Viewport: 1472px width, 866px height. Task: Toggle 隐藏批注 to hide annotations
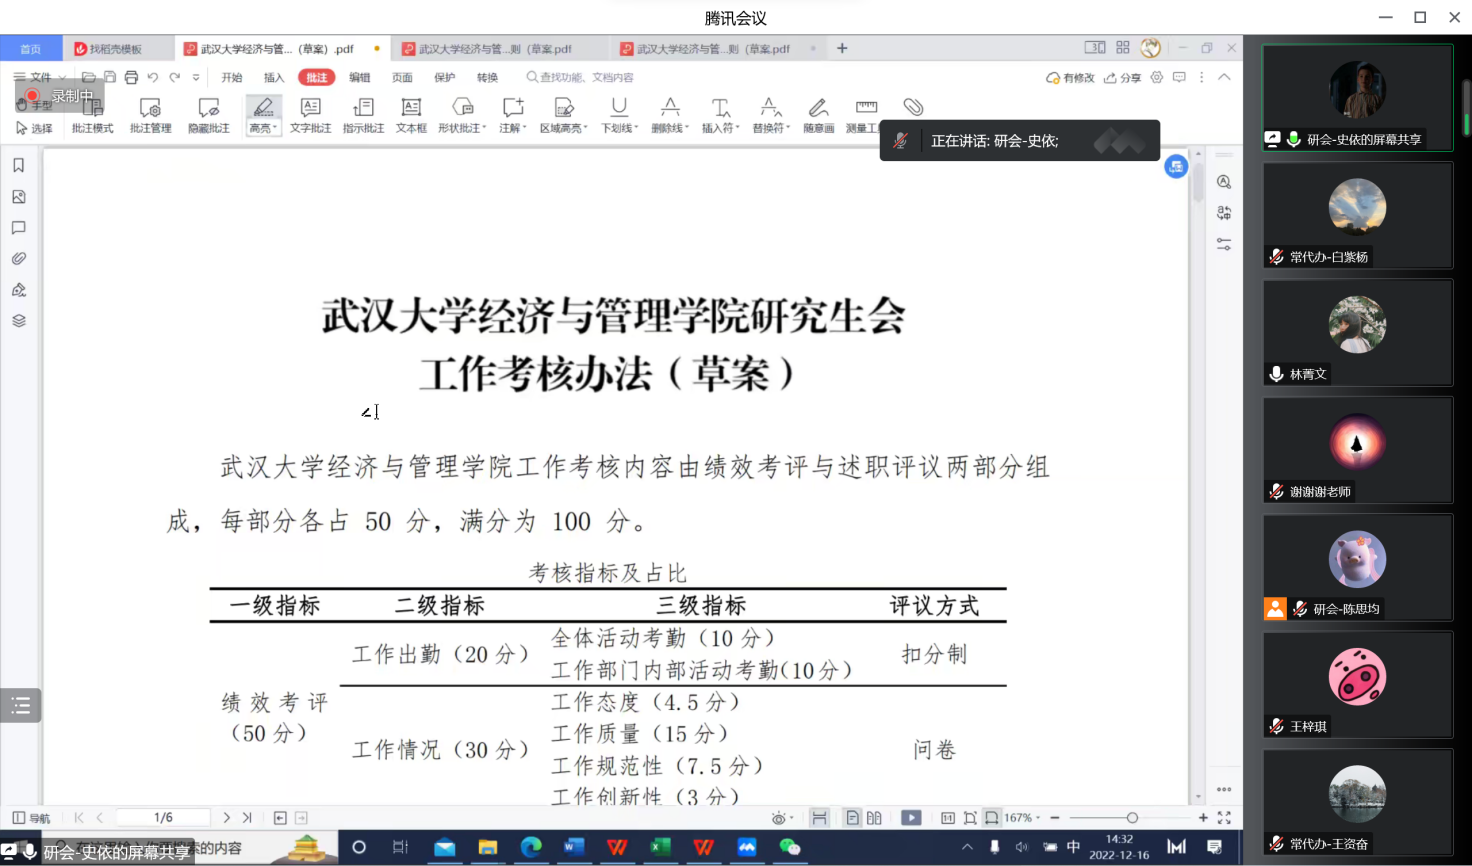click(x=208, y=115)
